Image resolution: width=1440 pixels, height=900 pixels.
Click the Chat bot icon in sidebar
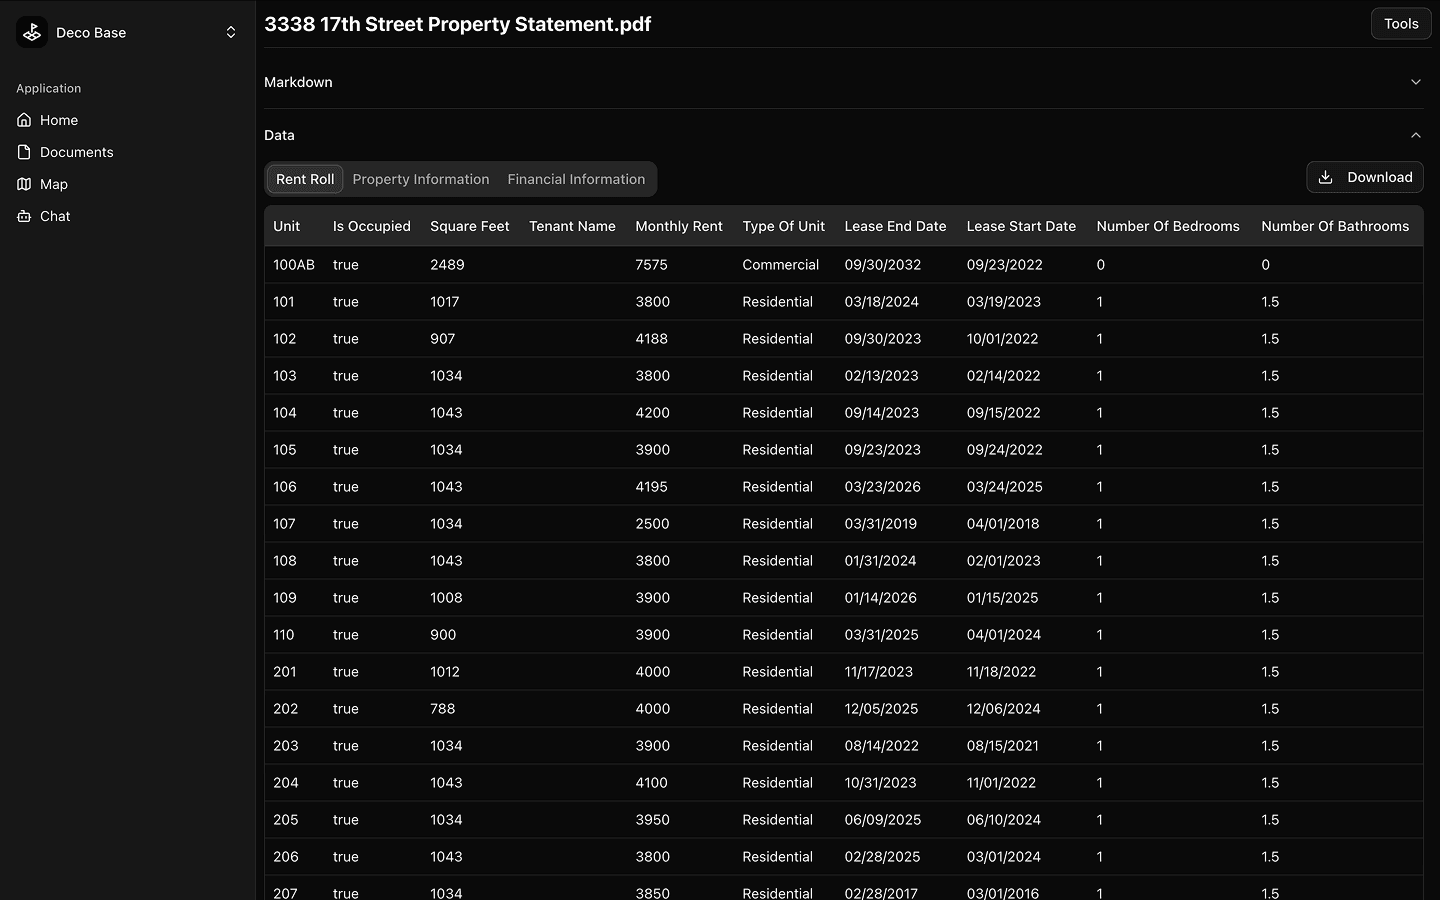click(24, 216)
